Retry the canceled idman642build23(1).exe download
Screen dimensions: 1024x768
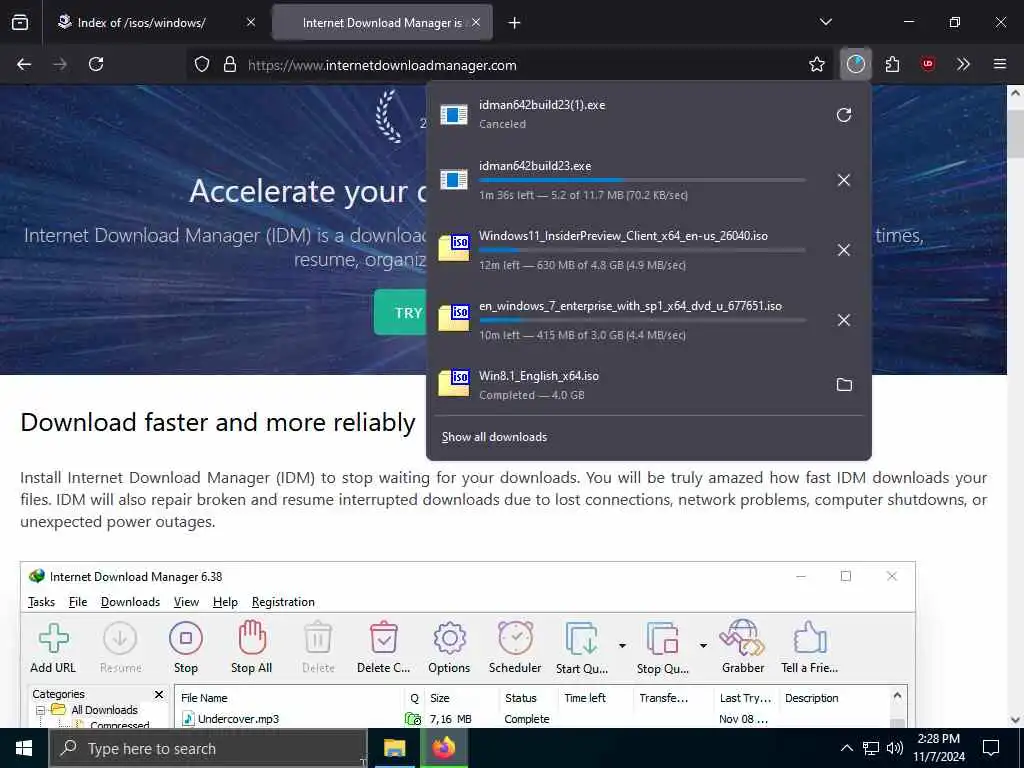click(844, 115)
